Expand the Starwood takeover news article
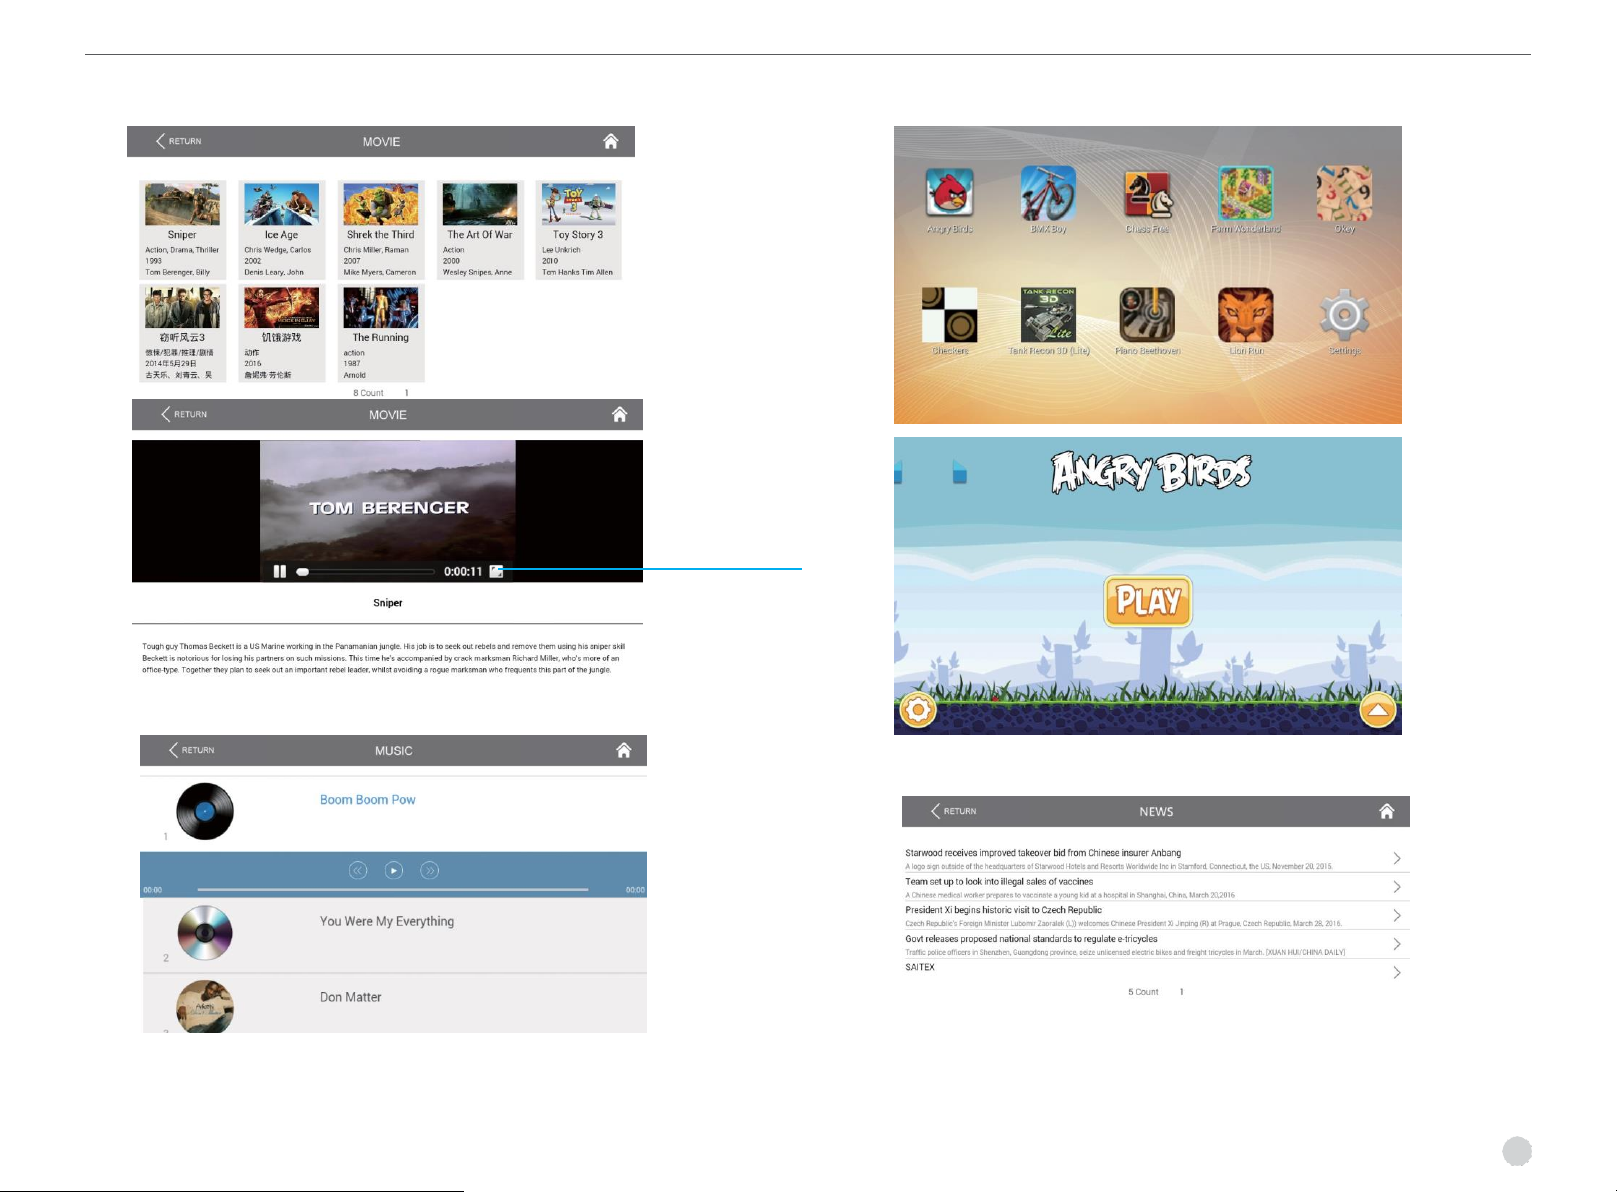Screen dimensions: 1617x1192 click(x=1397, y=858)
